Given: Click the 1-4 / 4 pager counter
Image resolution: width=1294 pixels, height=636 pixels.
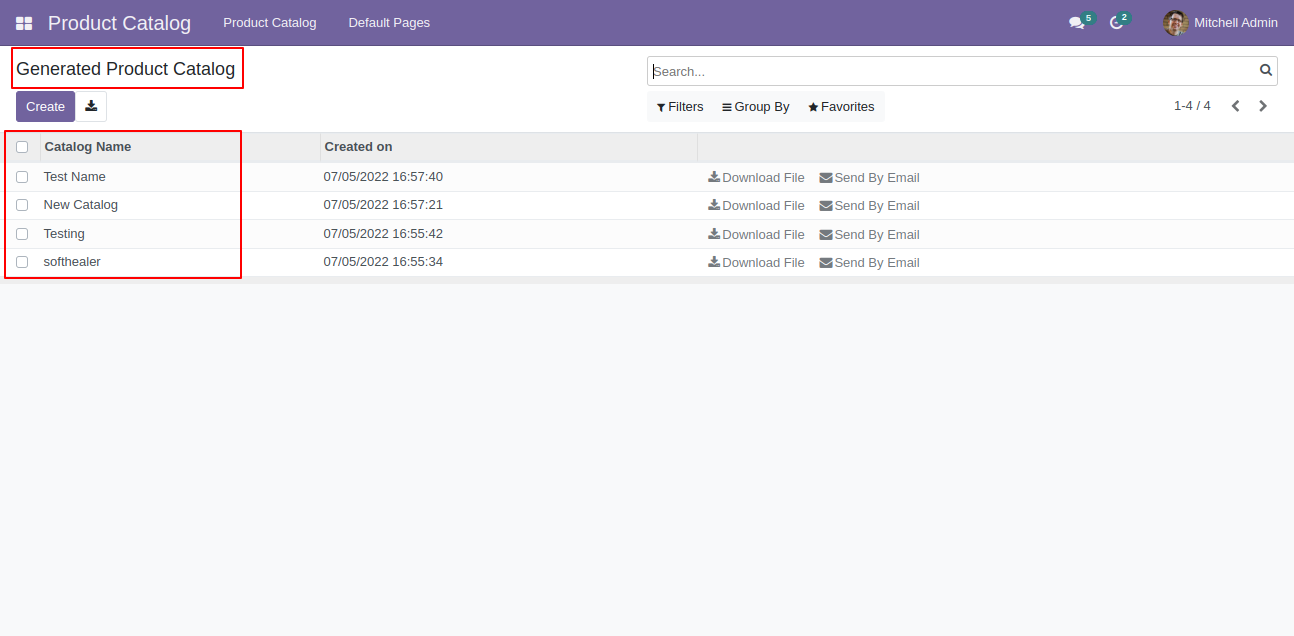Looking at the screenshot, I should [1192, 106].
